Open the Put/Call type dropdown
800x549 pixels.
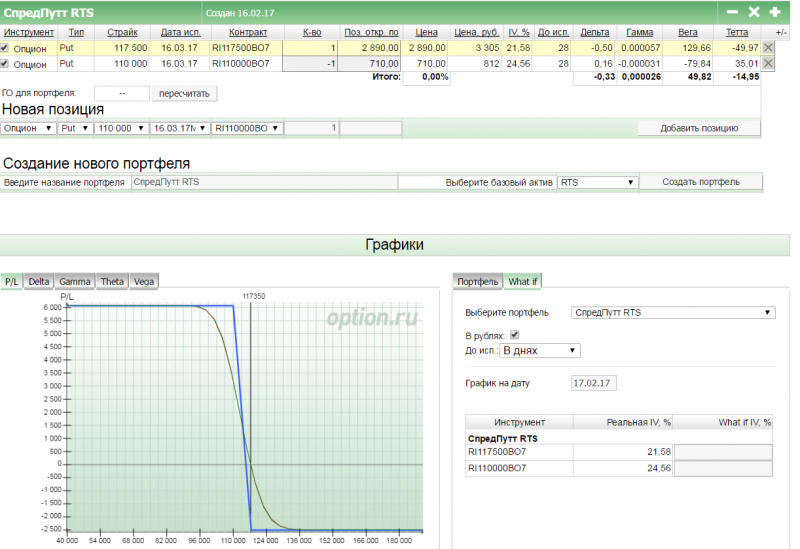74,128
